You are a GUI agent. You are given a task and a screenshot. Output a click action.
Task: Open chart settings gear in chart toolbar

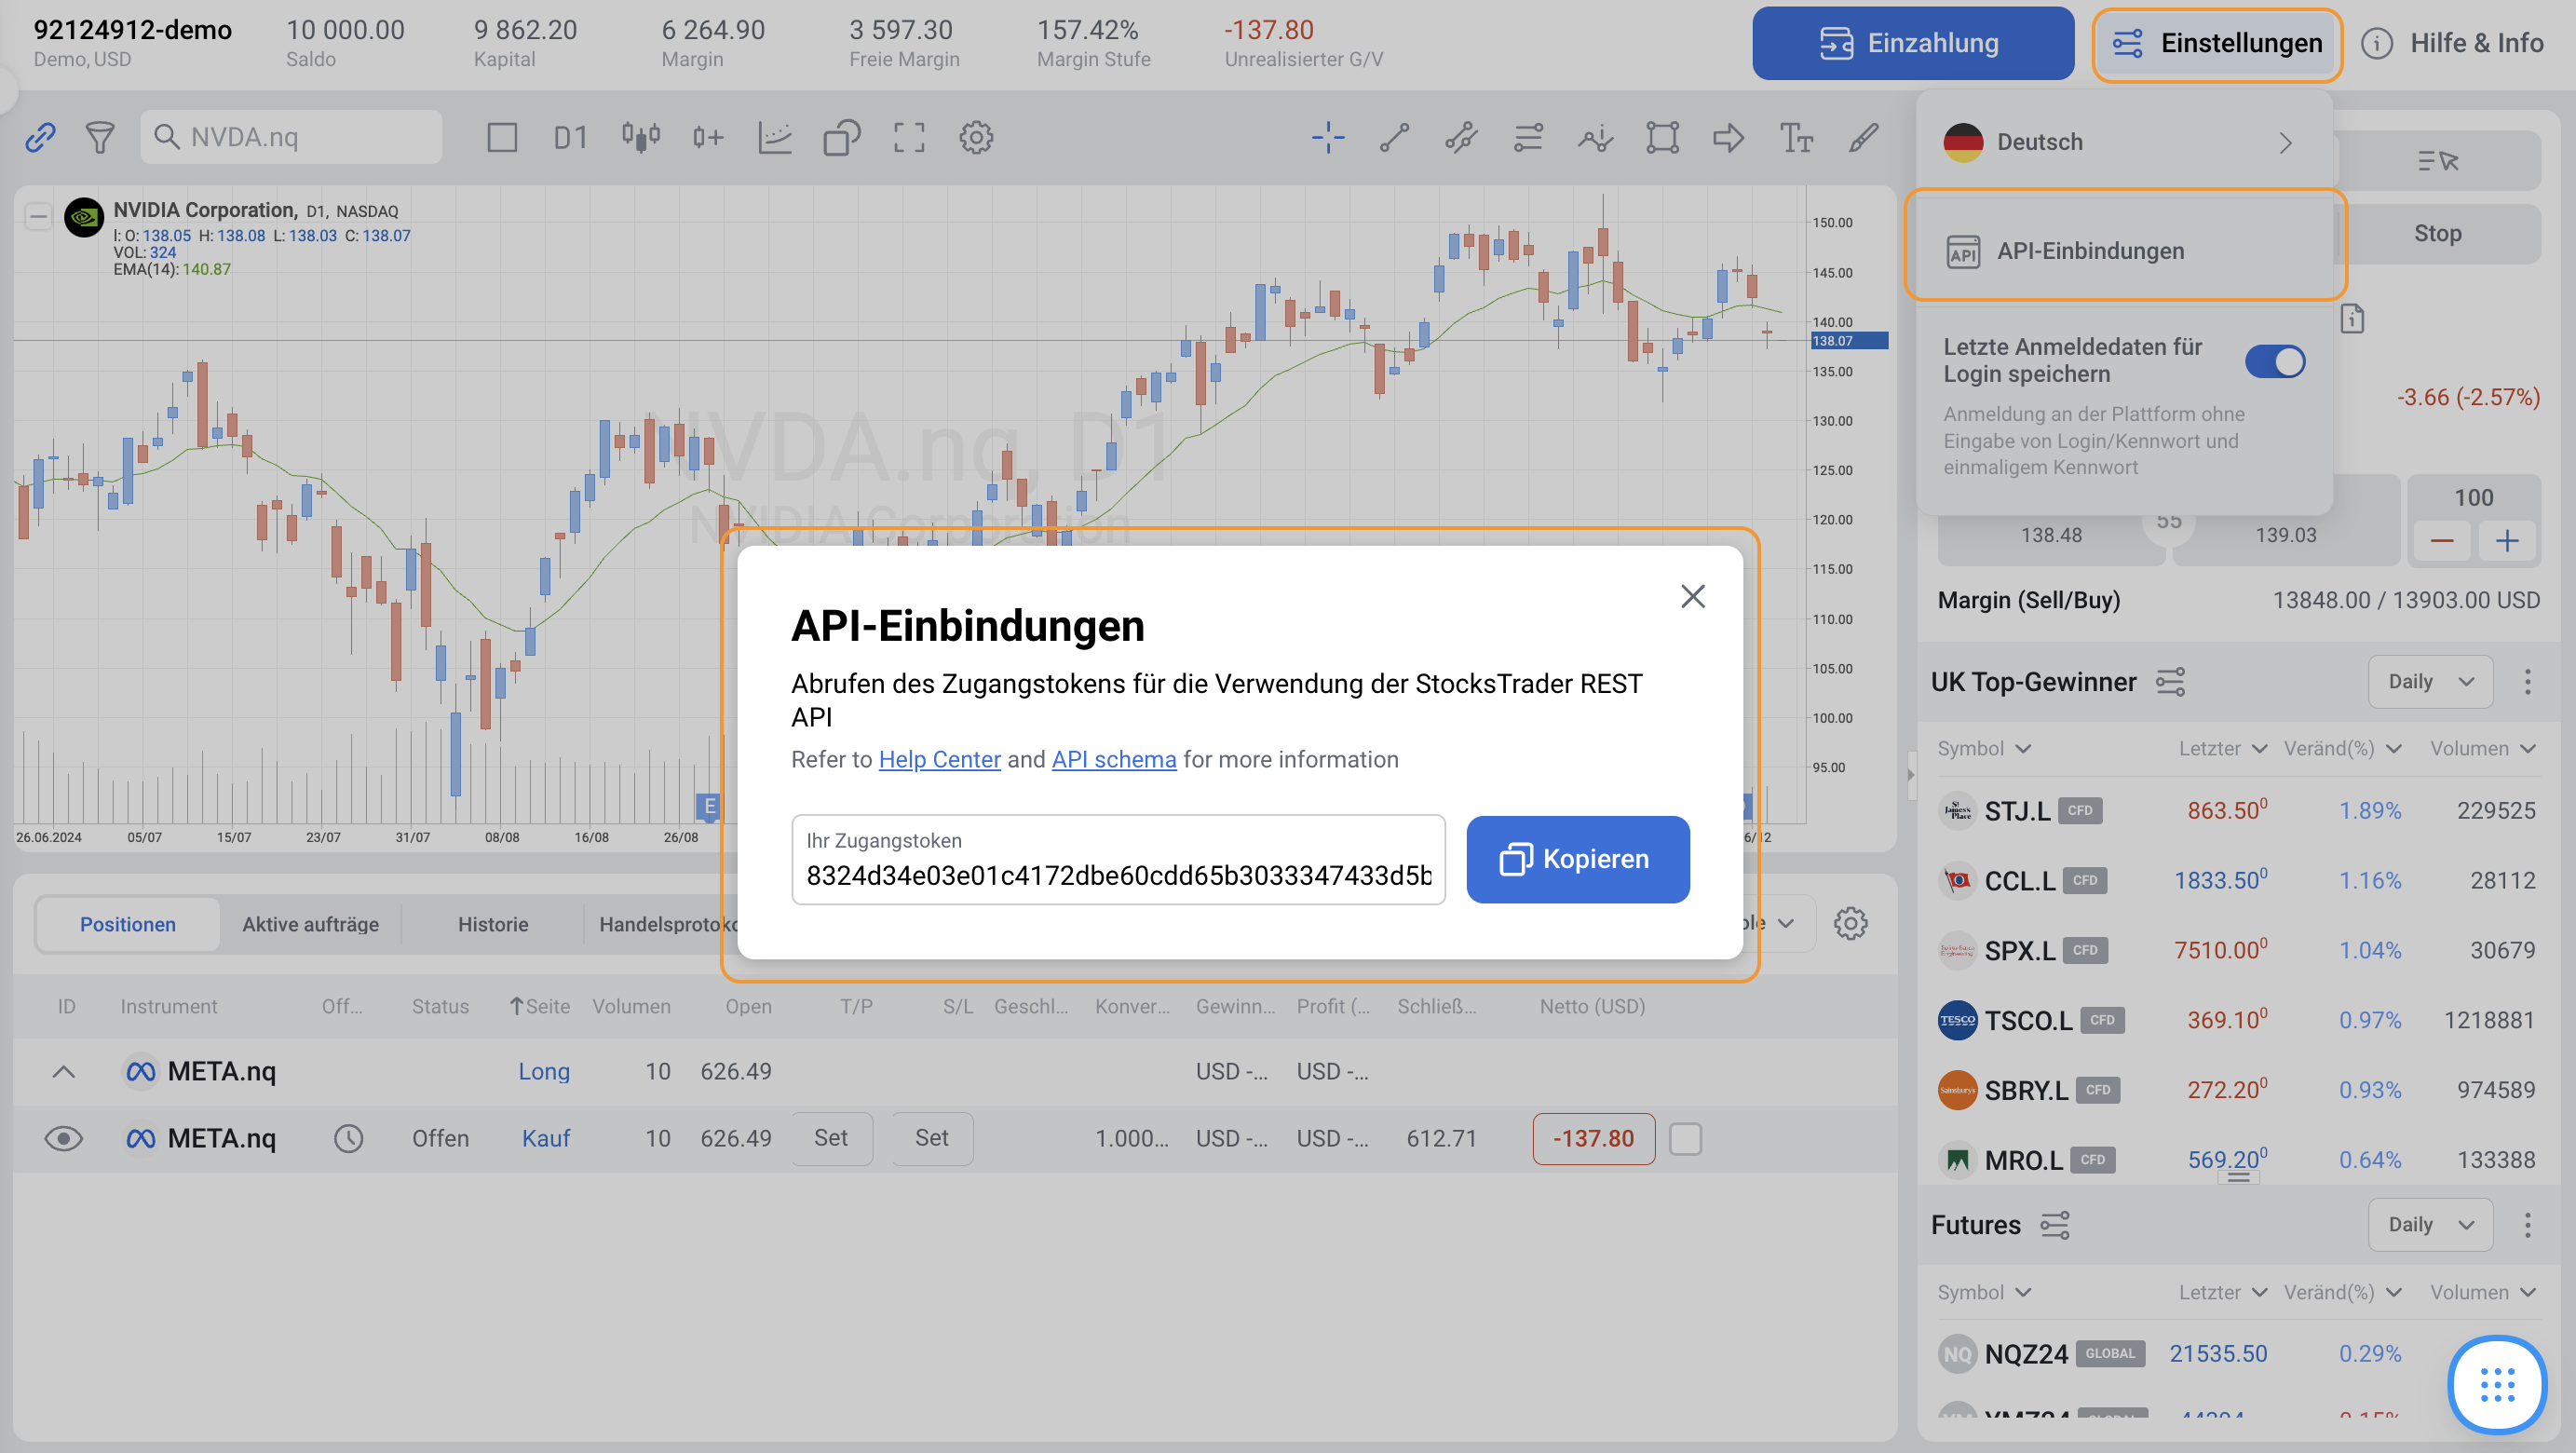click(976, 138)
